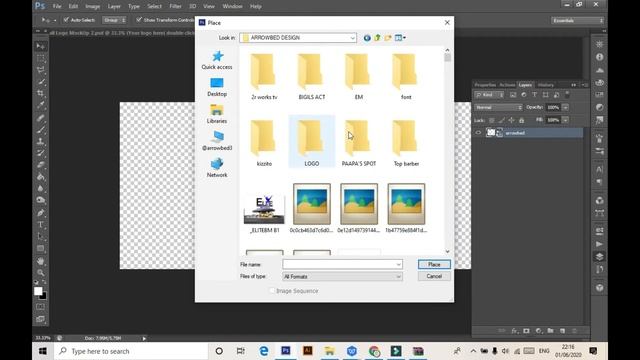Select the Rectangular Marquee tool
The height and width of the screenshot is (360, 640).
[x=40, y=58]
